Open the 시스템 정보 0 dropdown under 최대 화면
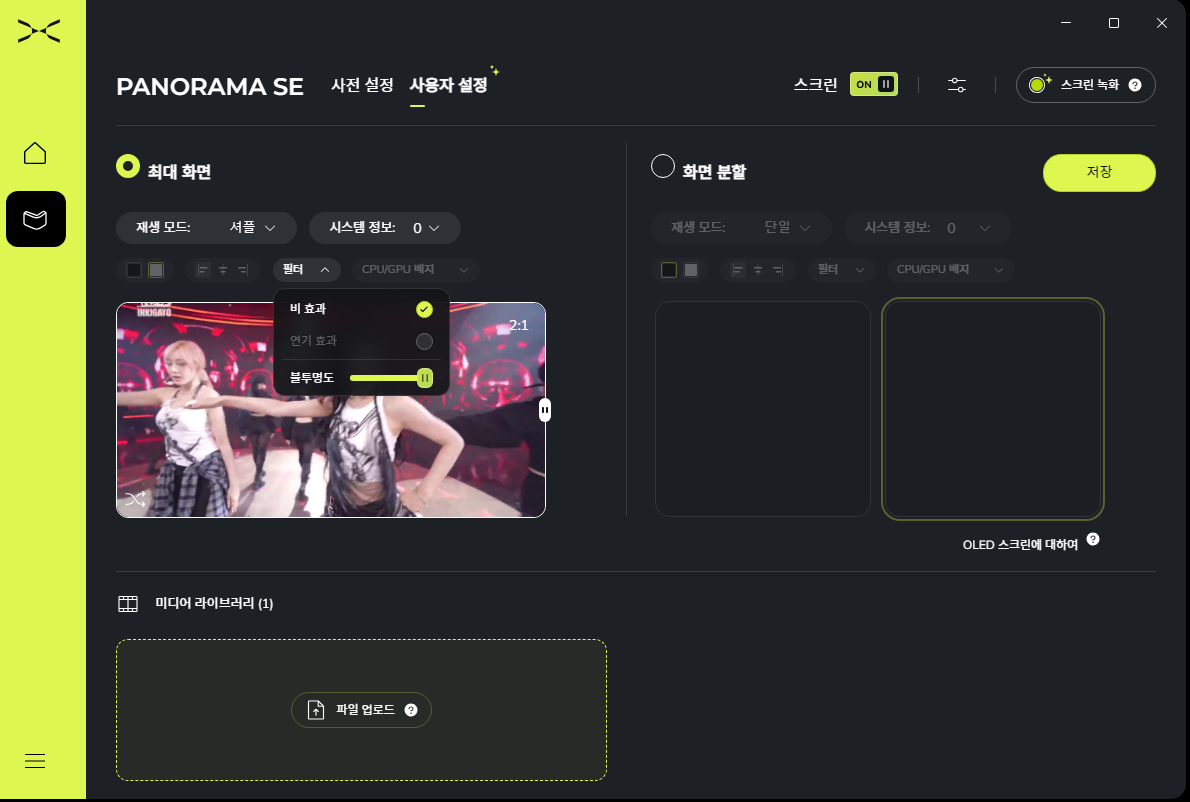This screenshot has width=1190, height=802. 385,228
